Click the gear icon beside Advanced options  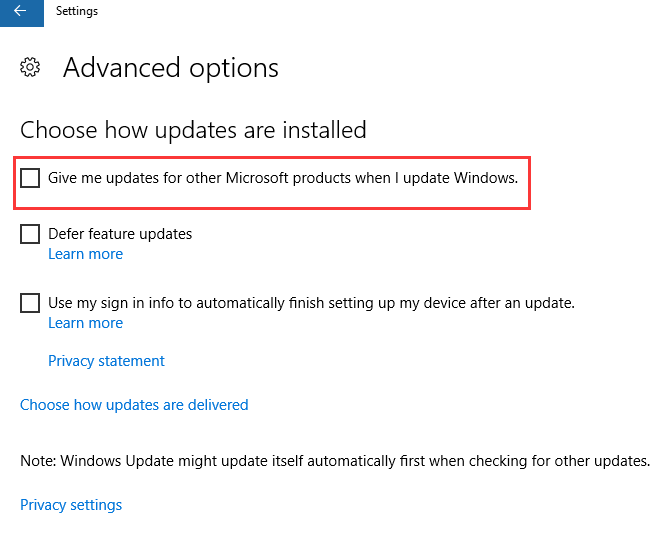point(30,67)
